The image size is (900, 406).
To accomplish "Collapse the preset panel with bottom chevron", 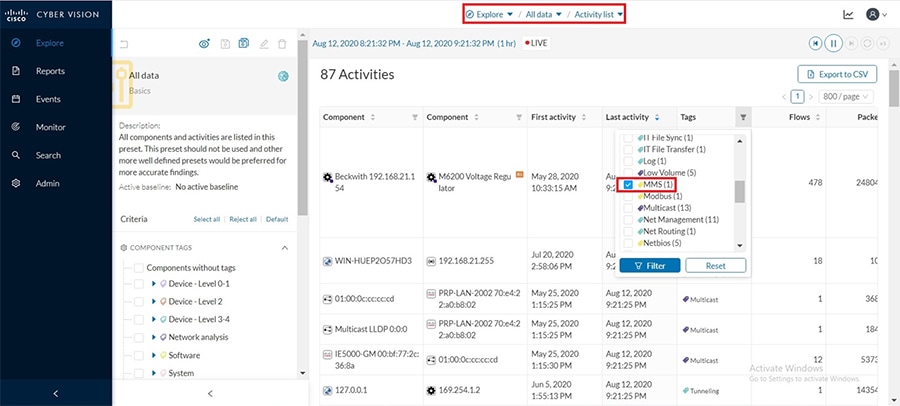I will pos(210,393).
